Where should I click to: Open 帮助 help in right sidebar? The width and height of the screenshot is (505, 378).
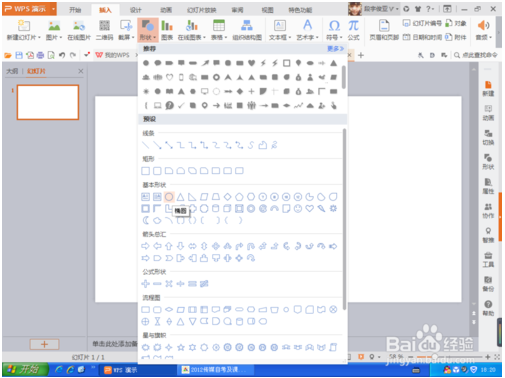(488, 308)
